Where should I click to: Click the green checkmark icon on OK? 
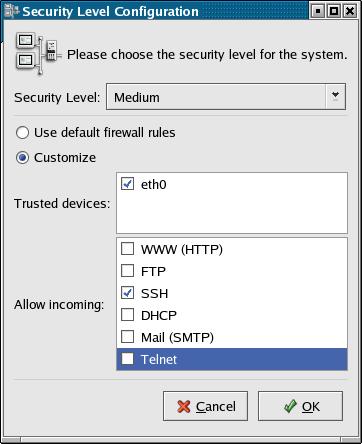point(290,406)
